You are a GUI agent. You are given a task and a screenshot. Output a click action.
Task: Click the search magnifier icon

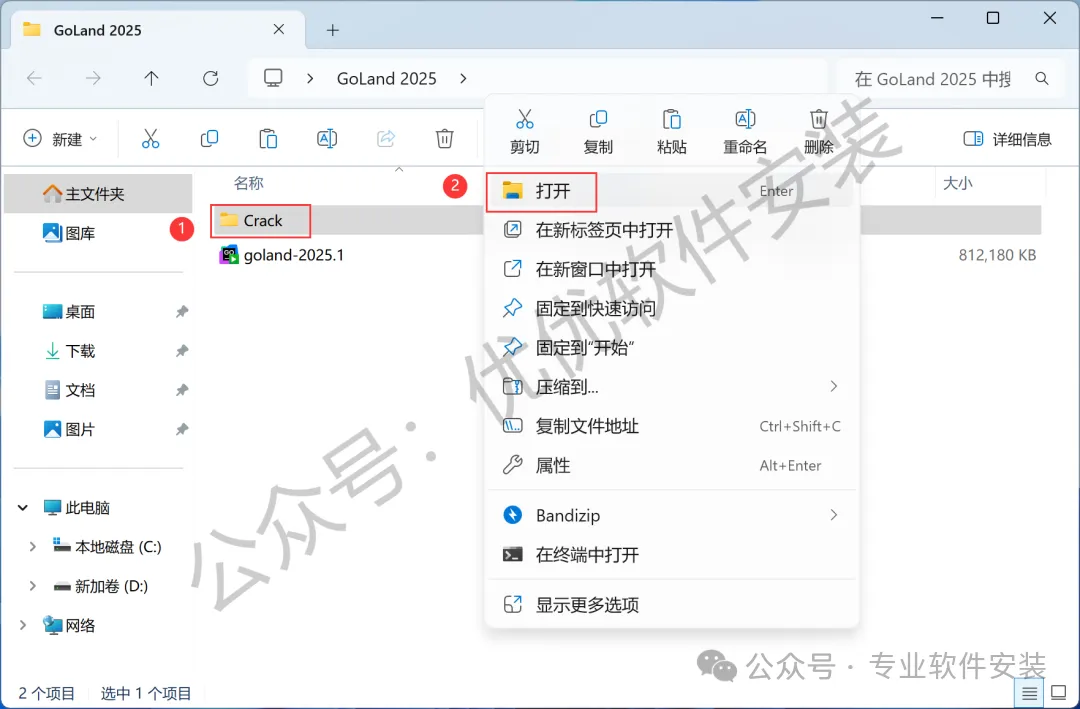(x=1042, y=79)
